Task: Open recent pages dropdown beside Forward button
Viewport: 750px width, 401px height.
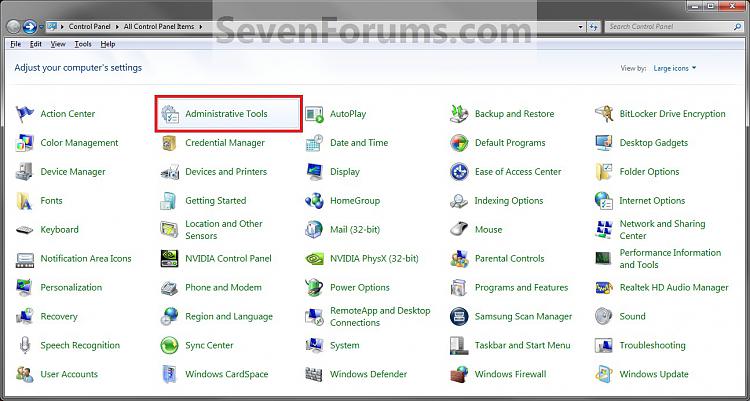Action: coord(41,27)
